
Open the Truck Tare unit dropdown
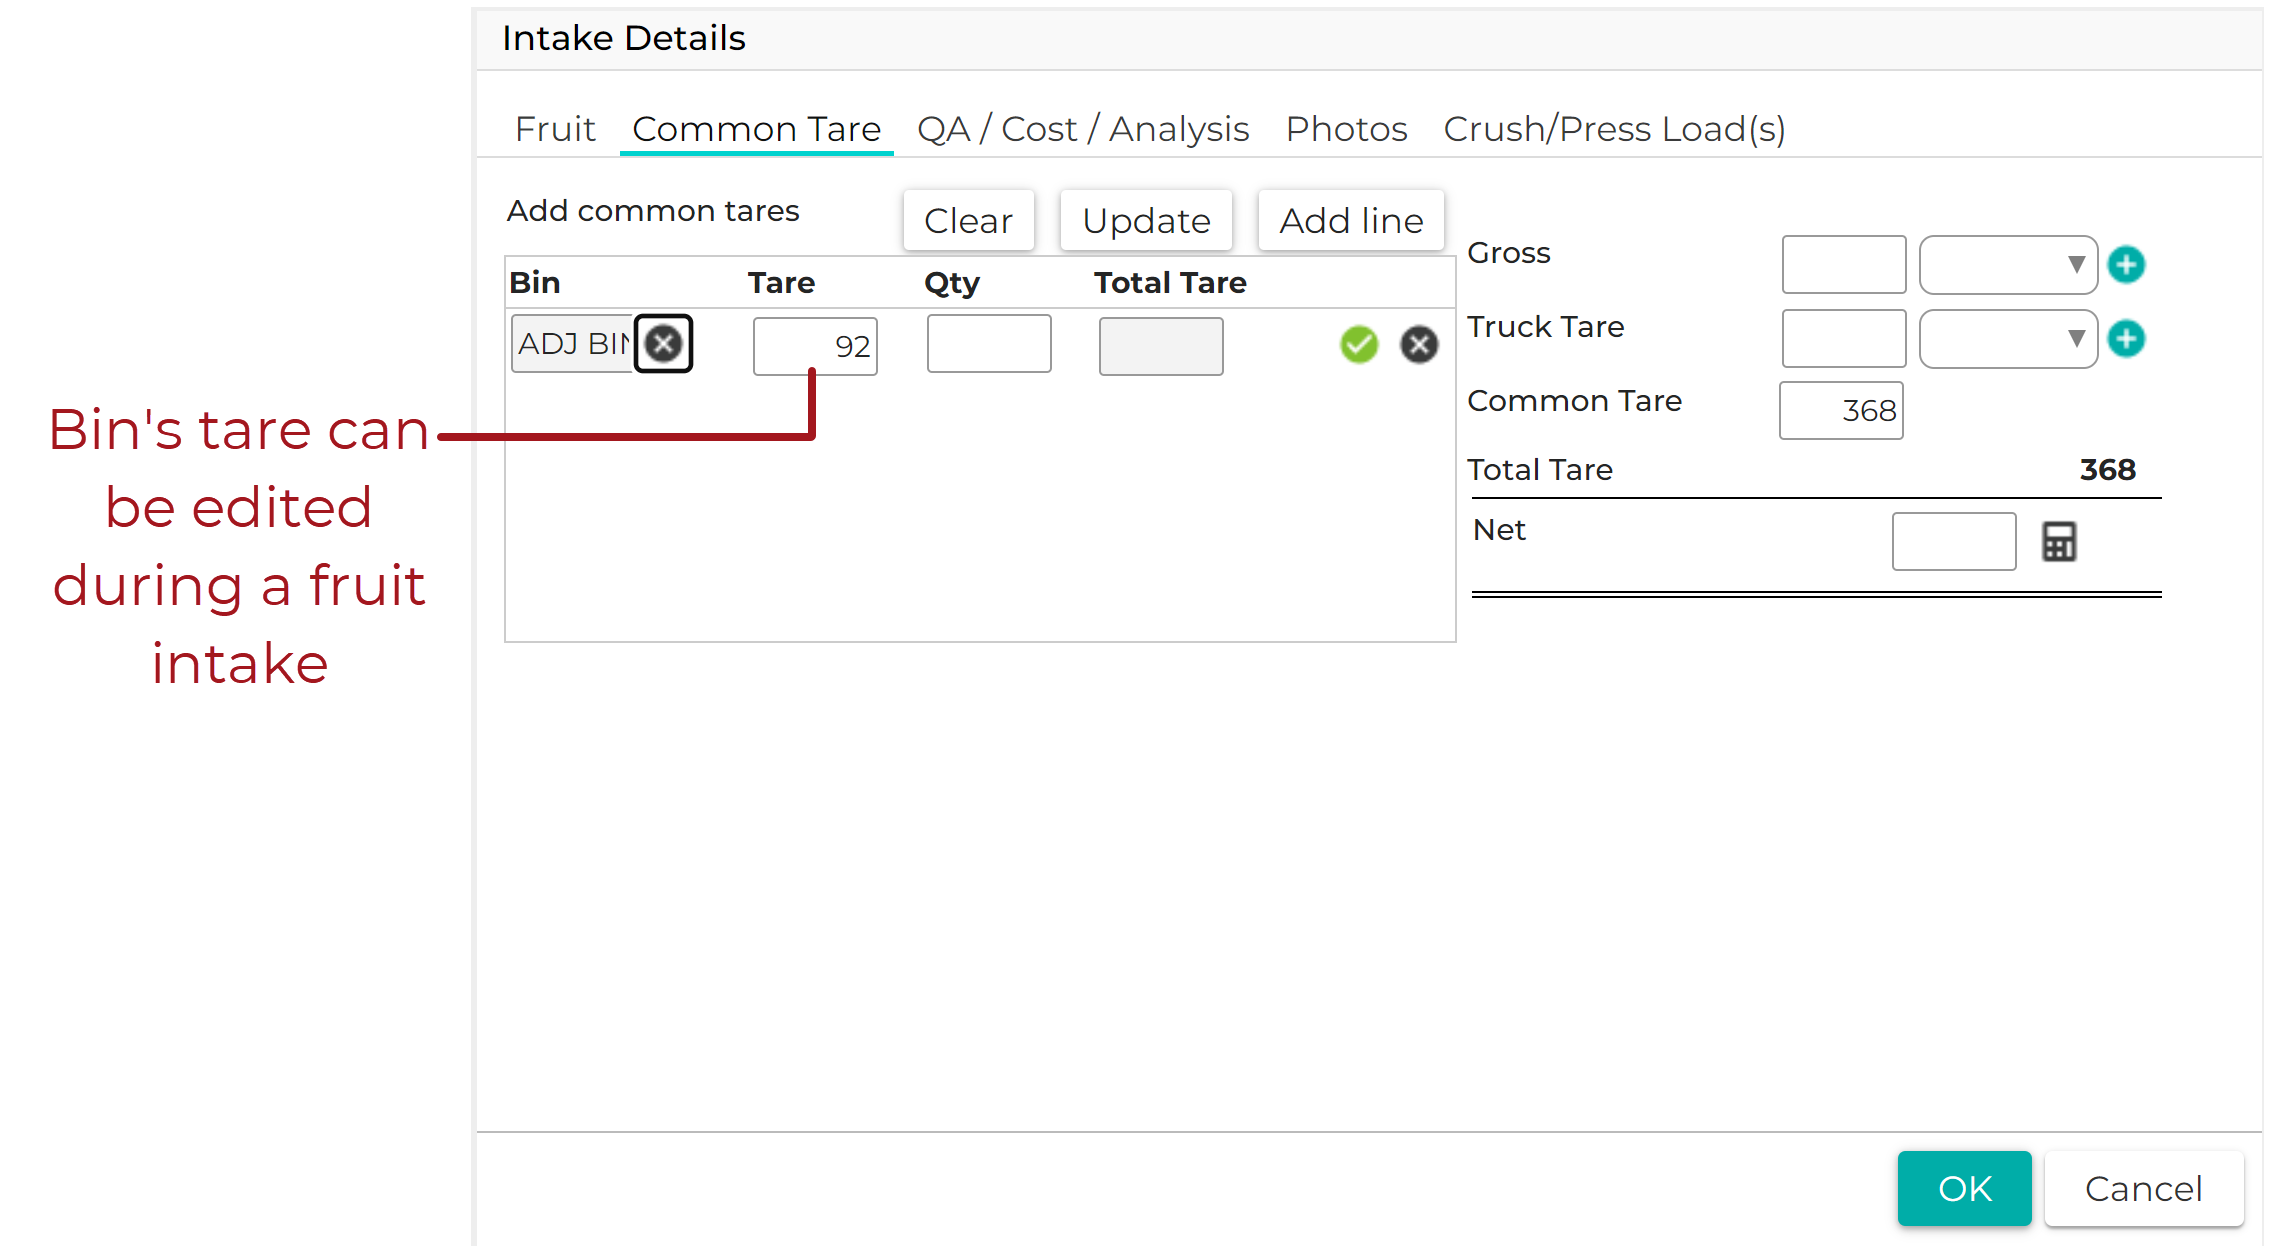click(x=2008, y=339)
